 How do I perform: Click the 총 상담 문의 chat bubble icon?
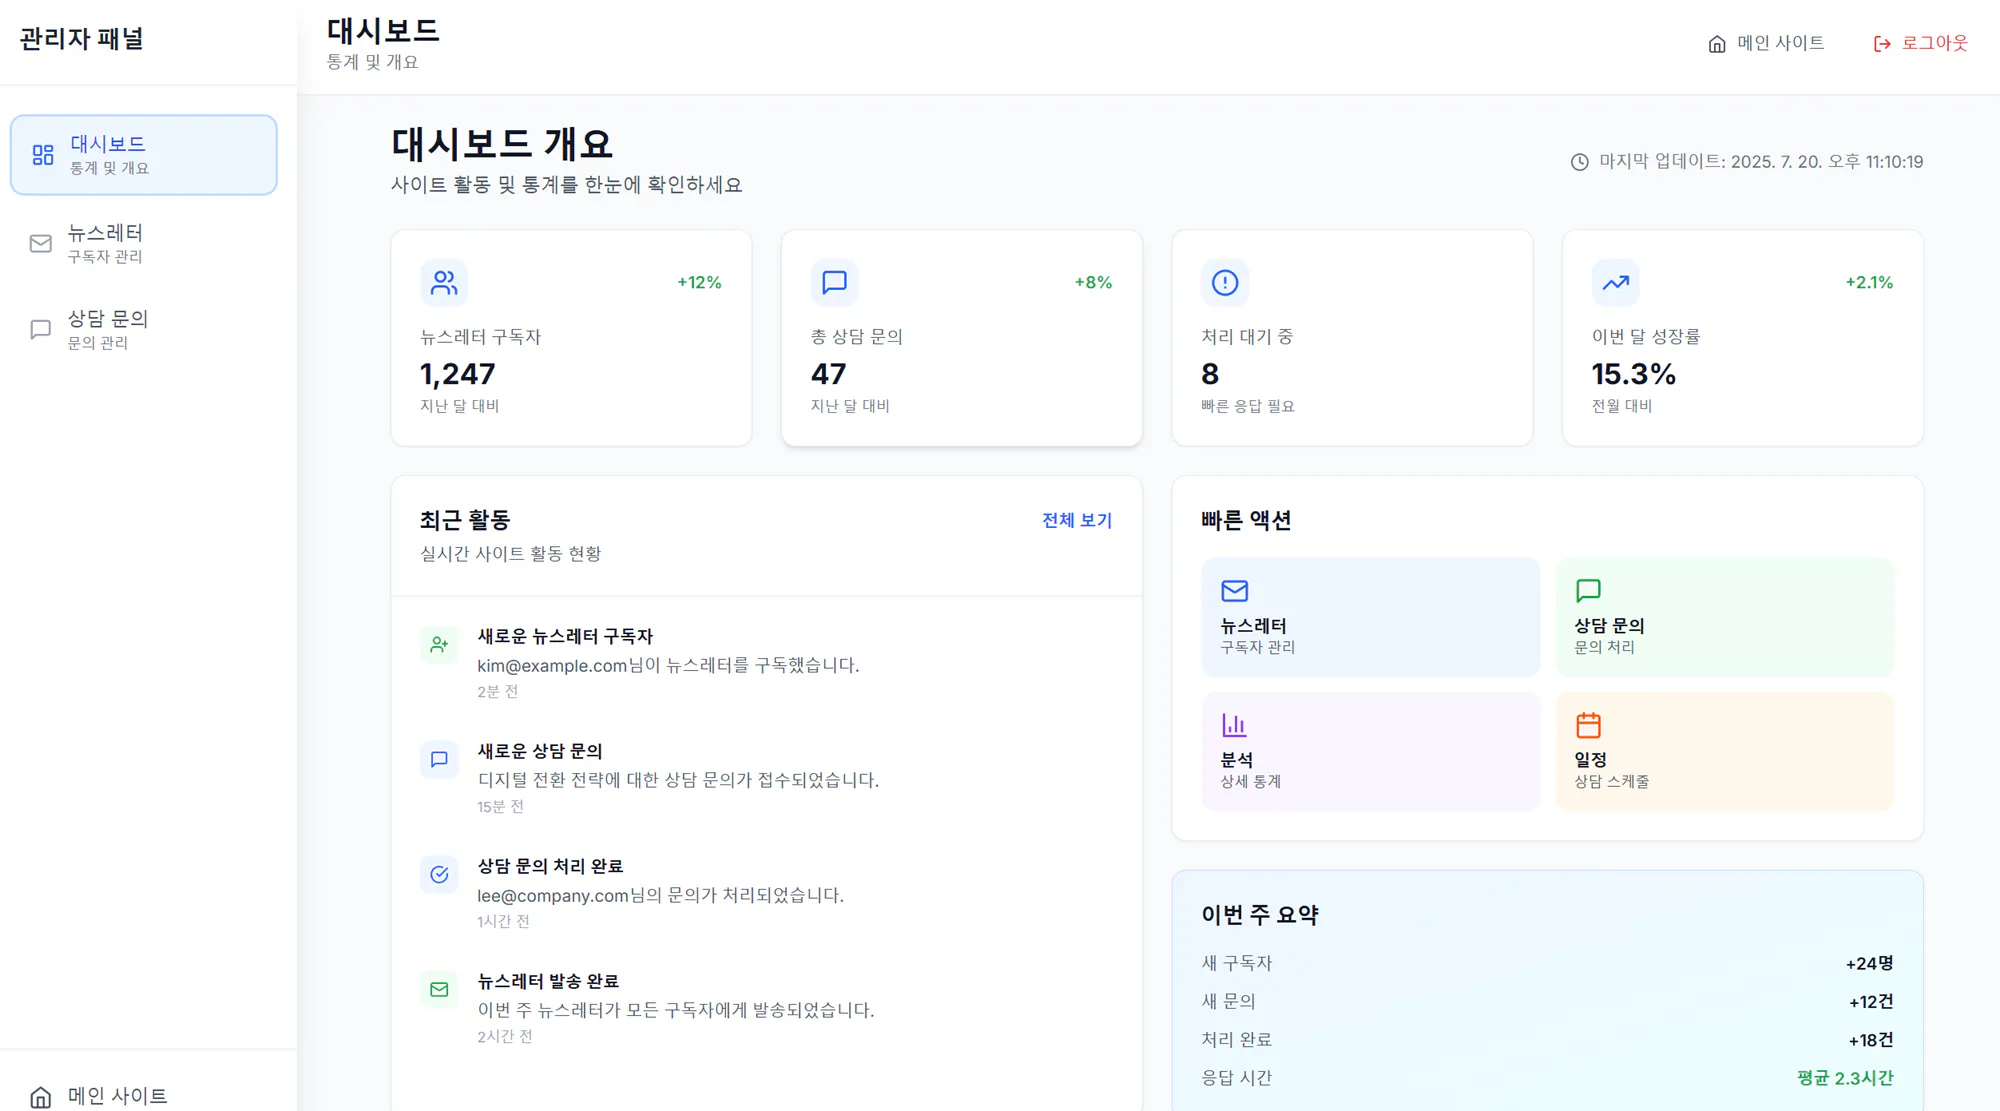(834, 283)
